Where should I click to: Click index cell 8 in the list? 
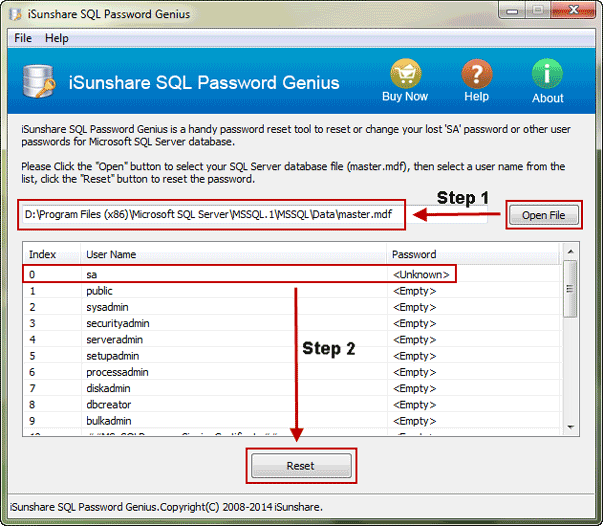(32, 404)
